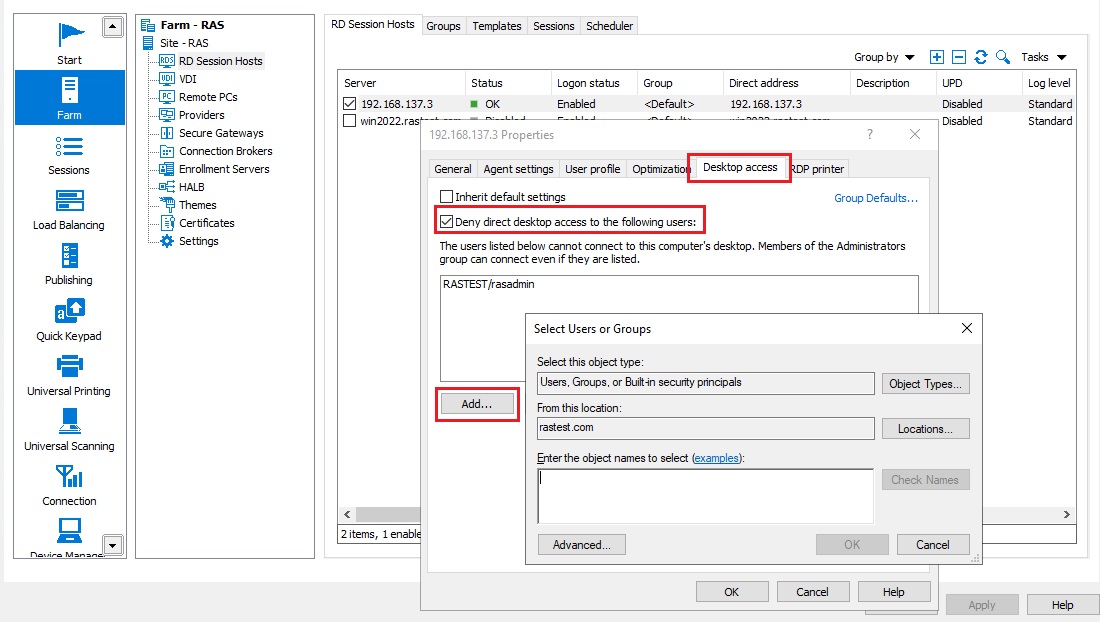
Task: Click the server list left scroll arrow
Action: coord(347,514)
